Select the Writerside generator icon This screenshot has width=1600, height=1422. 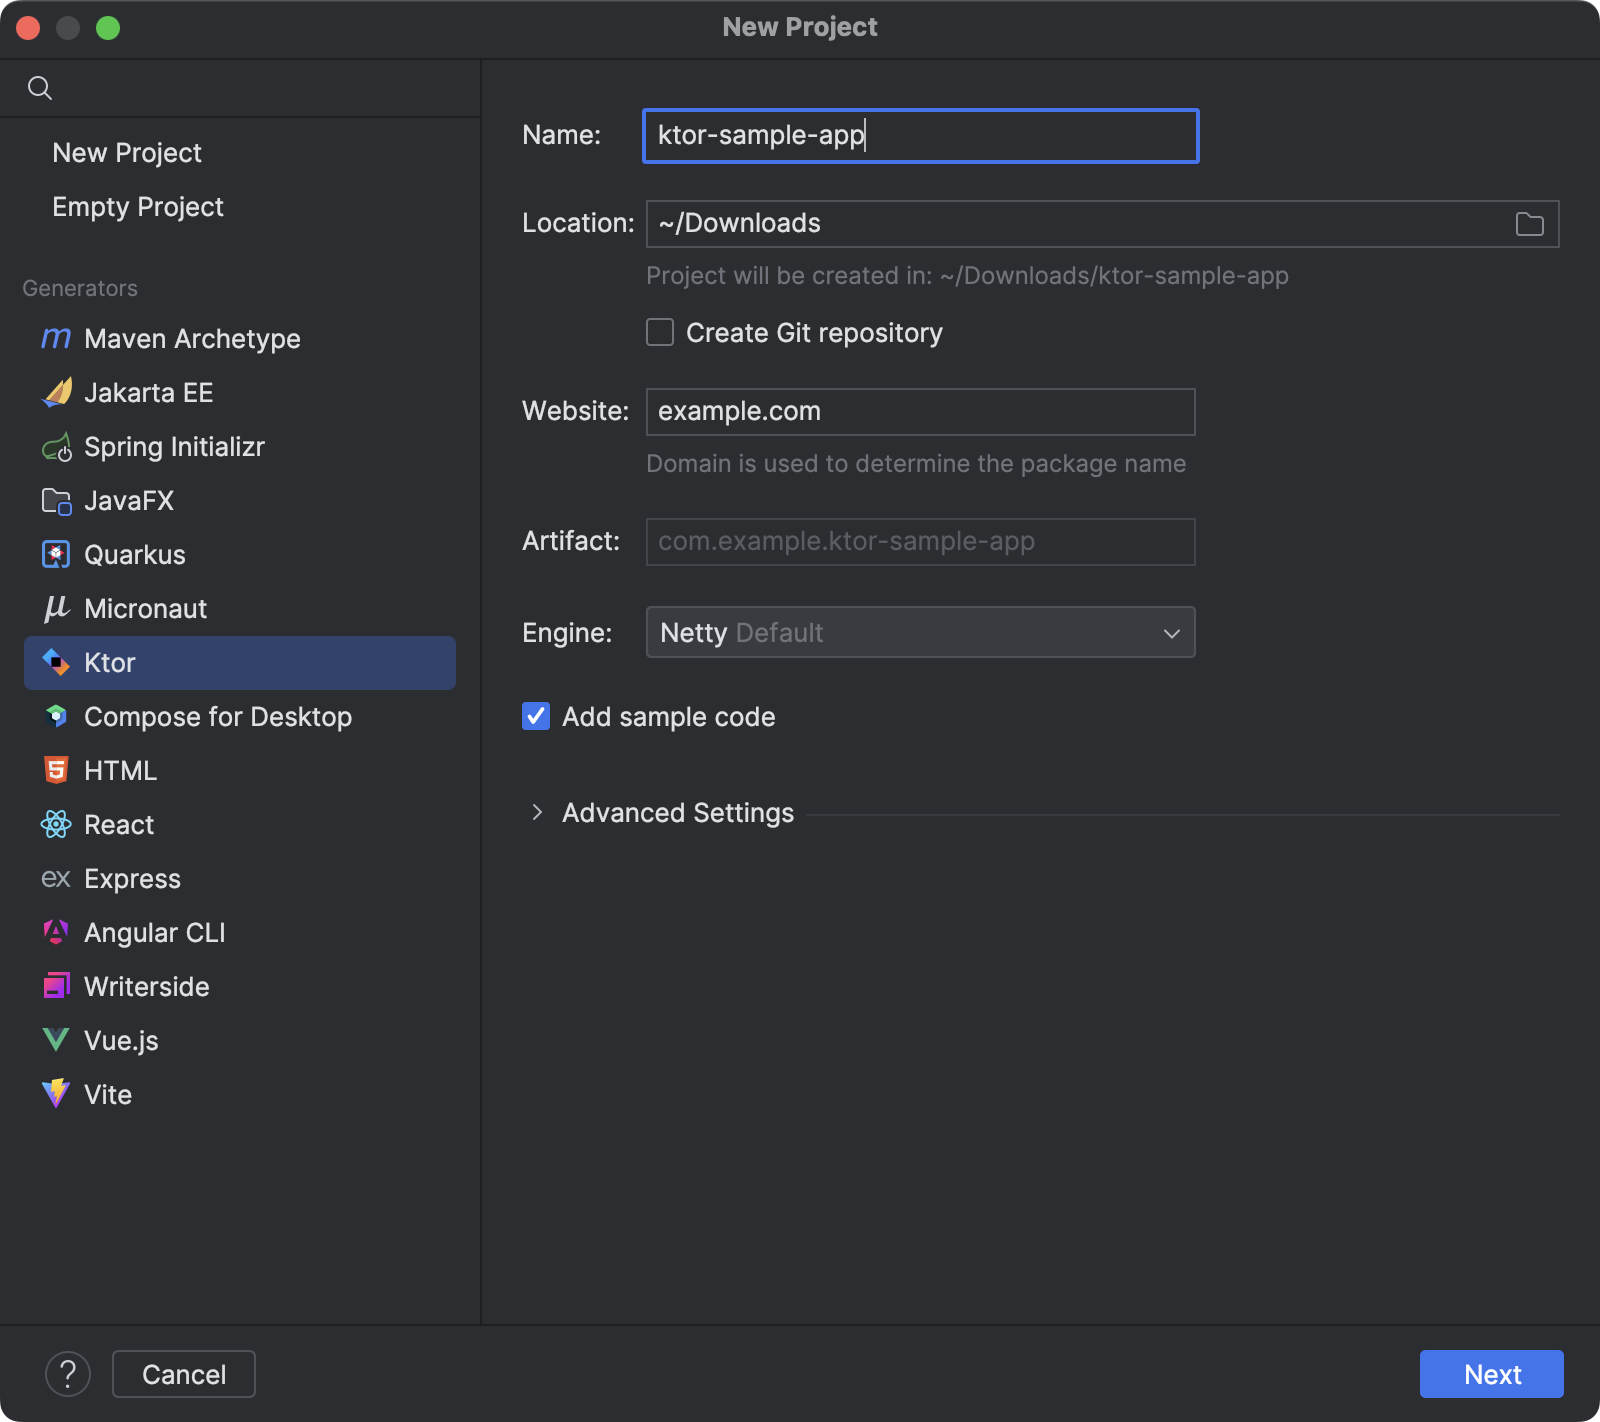(x=56, y=987)
